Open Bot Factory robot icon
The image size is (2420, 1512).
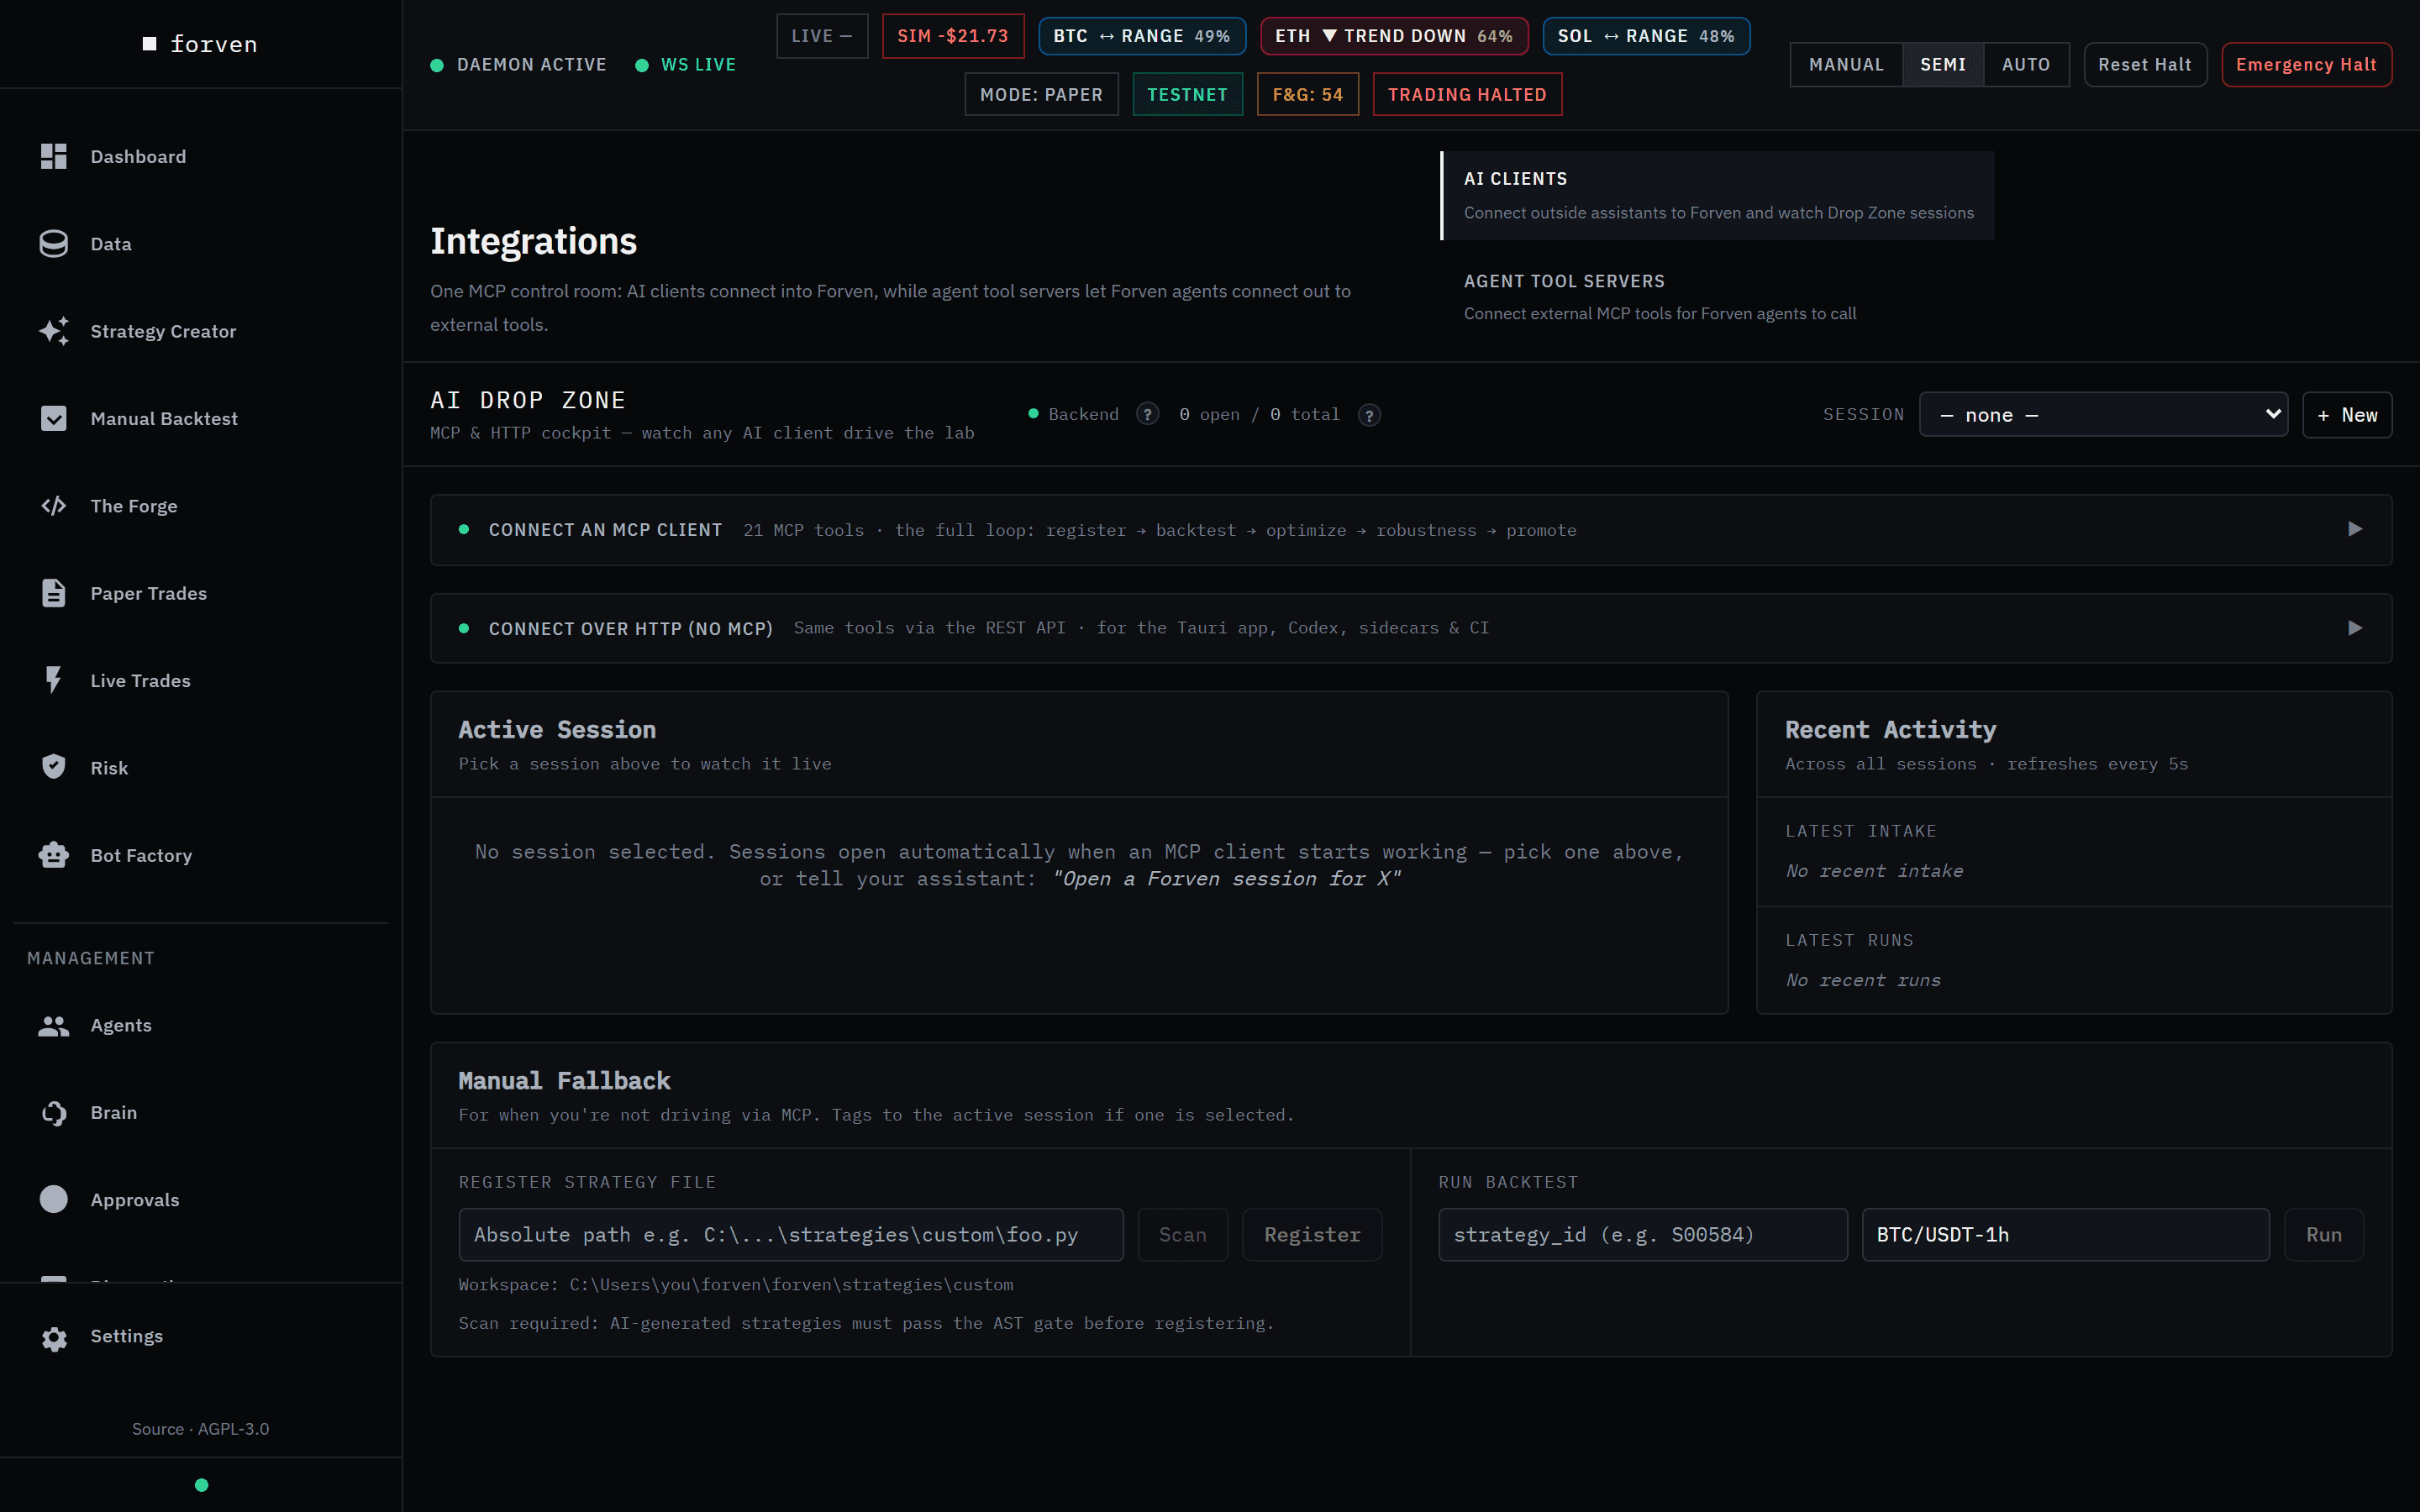point(53,855)
